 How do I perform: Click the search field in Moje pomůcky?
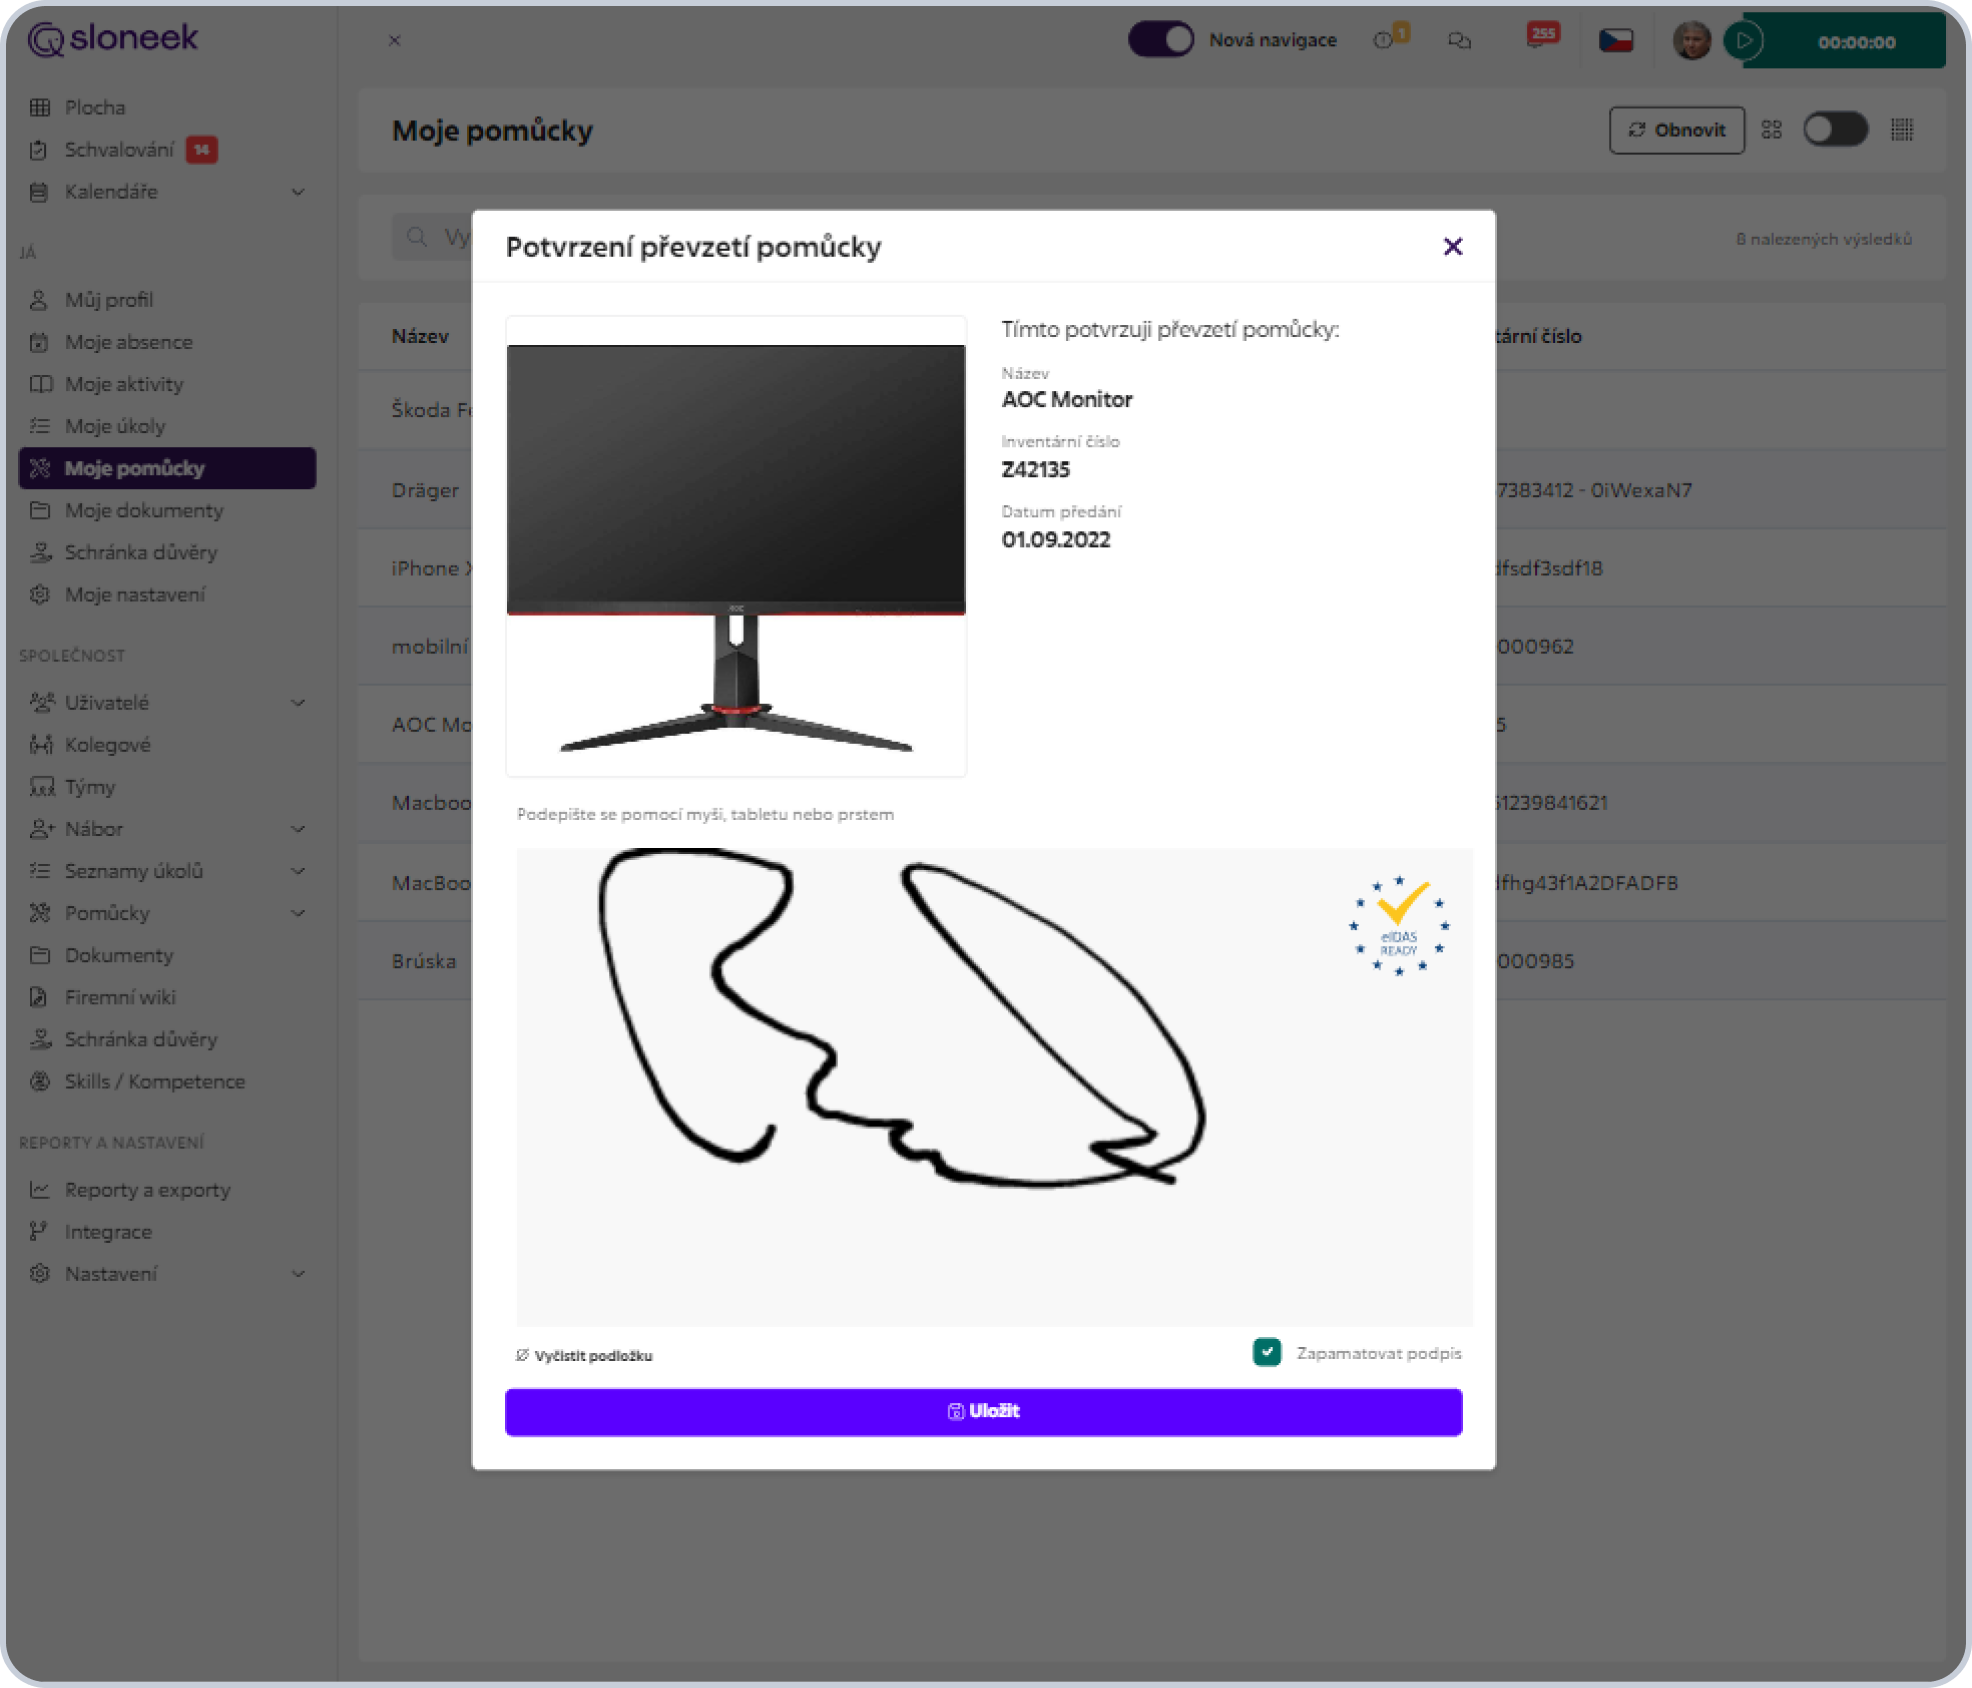tap(432, 237)
